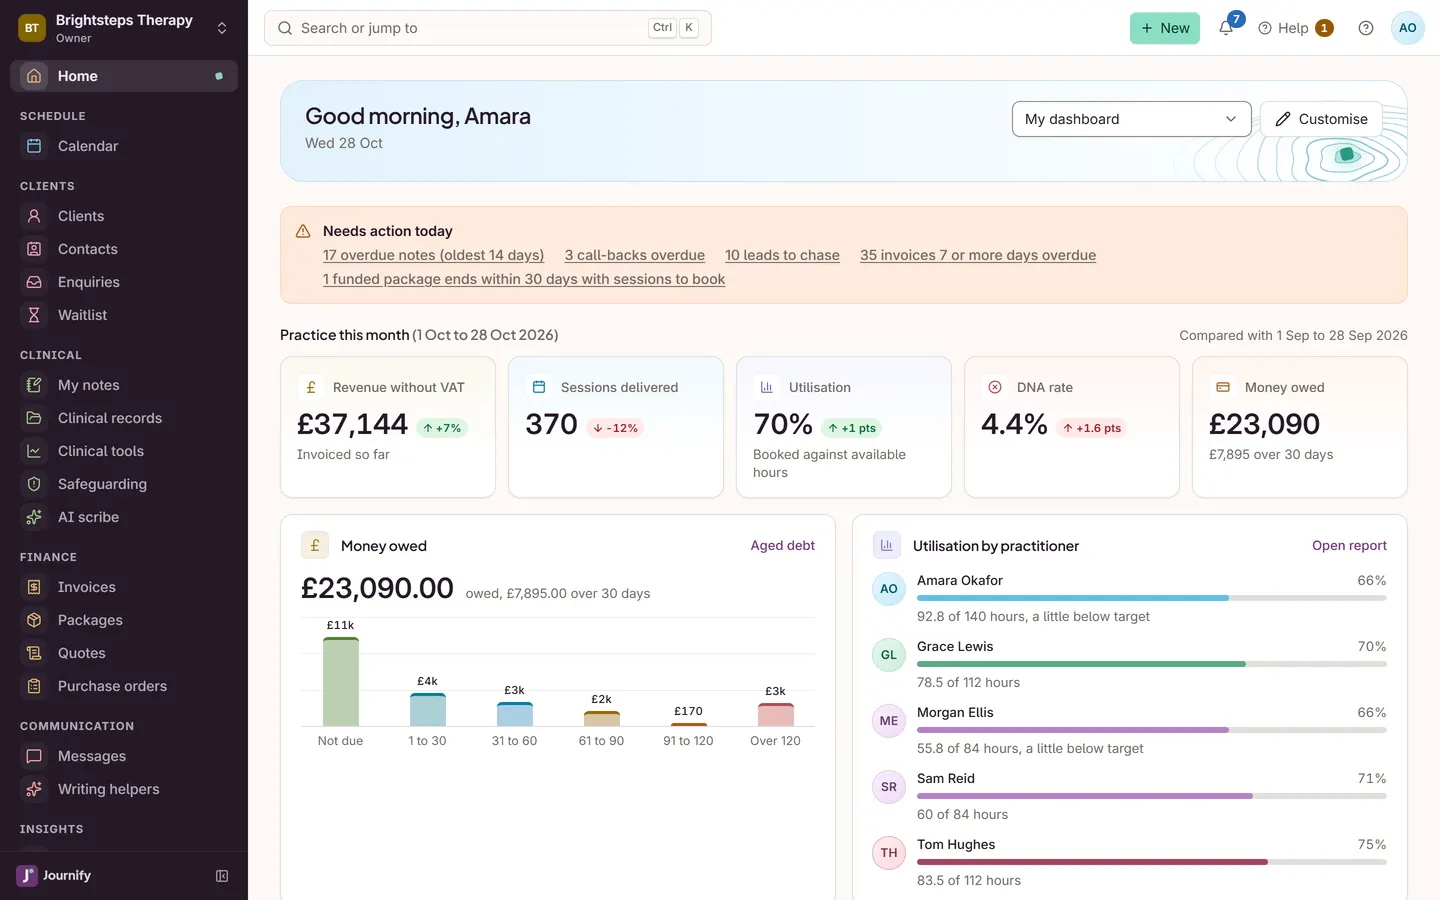Click the 31 to 60 bar in chart
The image size is (1440, 900).
point(515,714)
